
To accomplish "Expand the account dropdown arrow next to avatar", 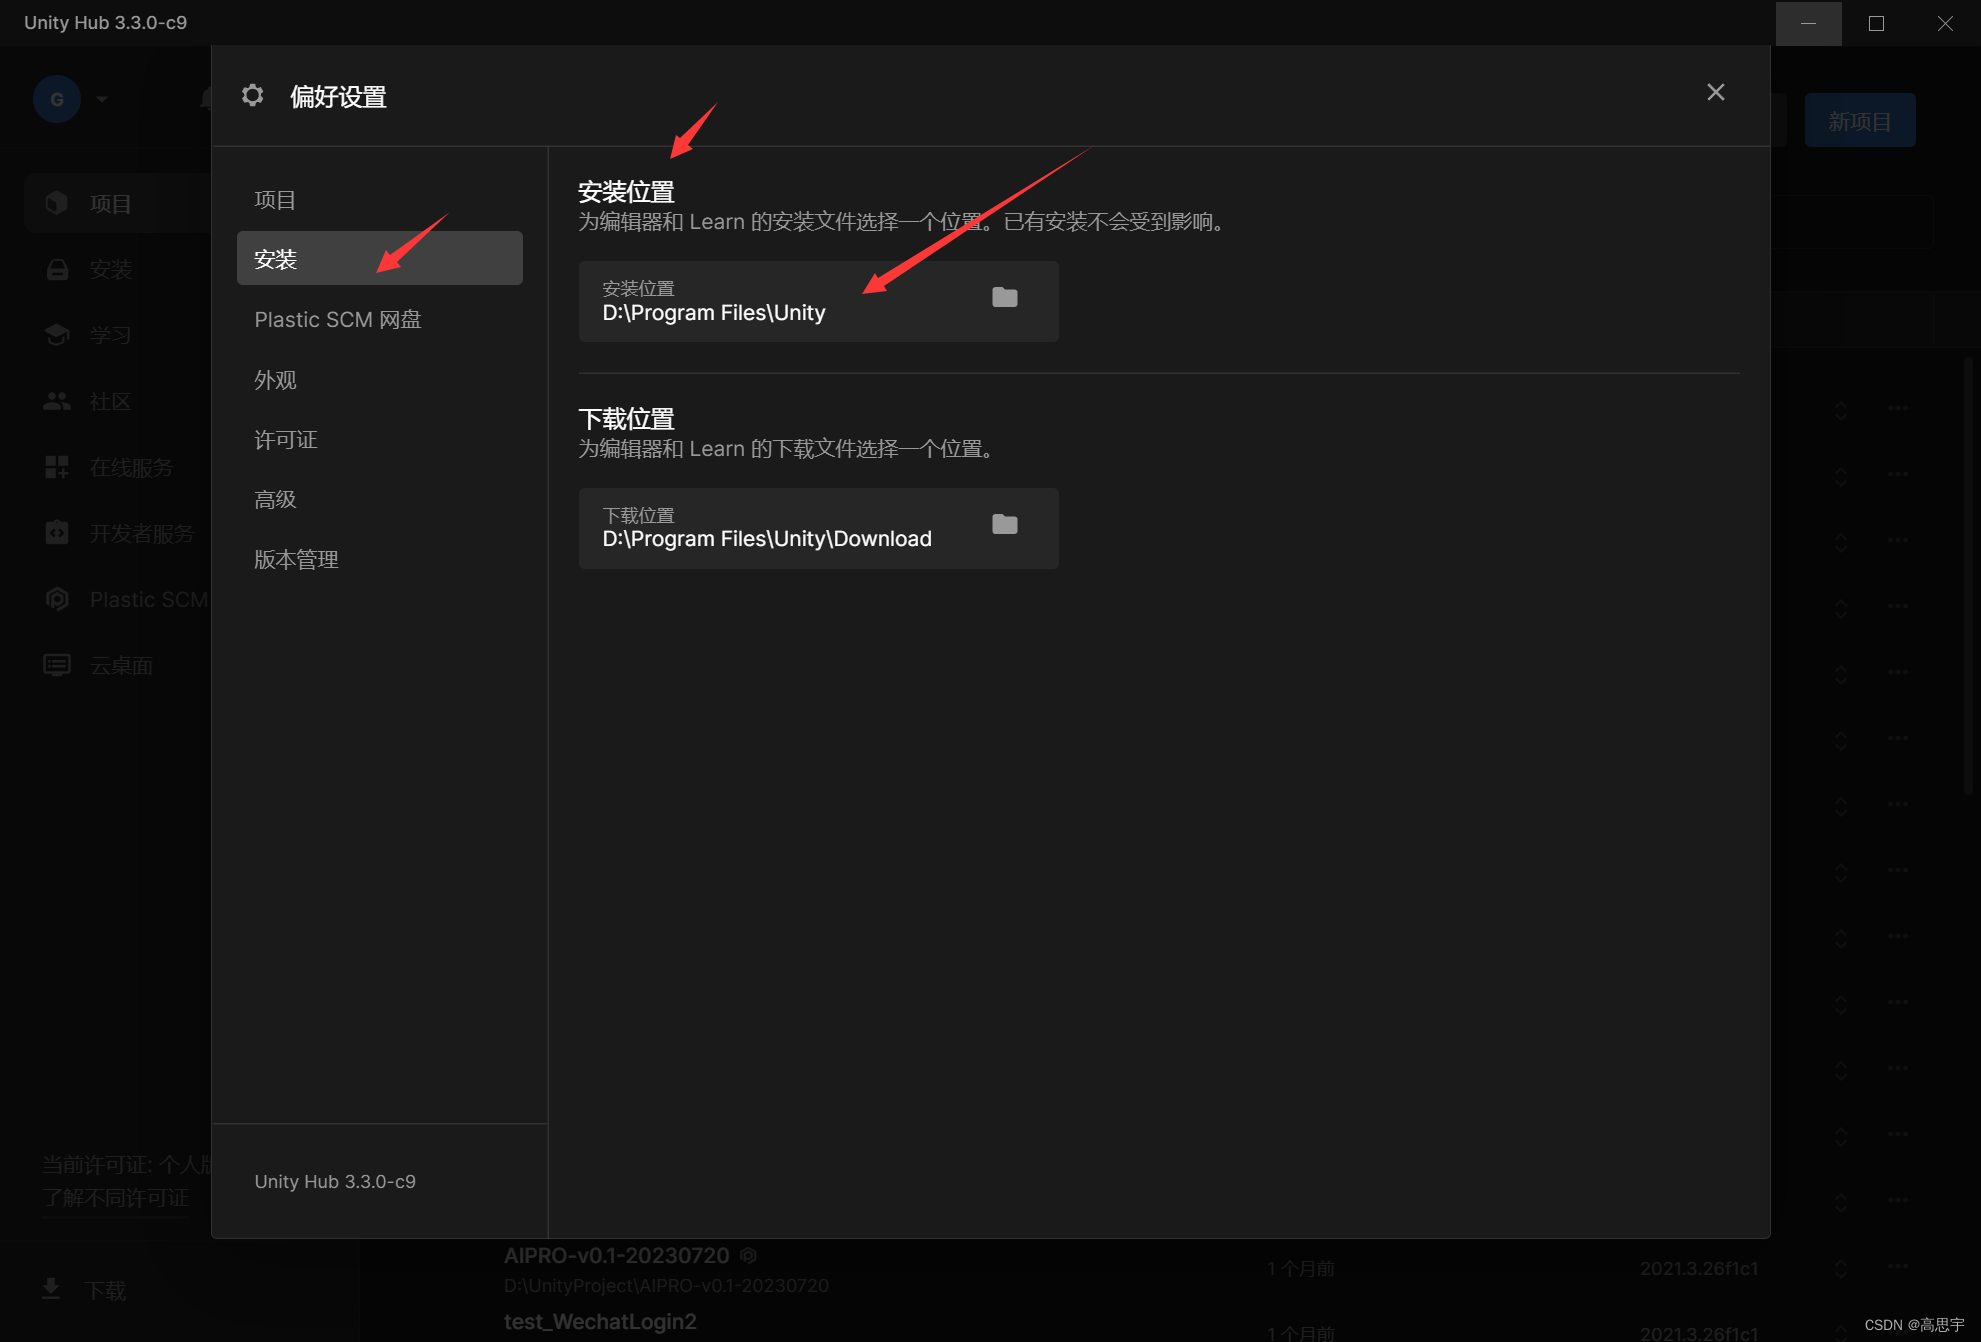I will [102, 99].
